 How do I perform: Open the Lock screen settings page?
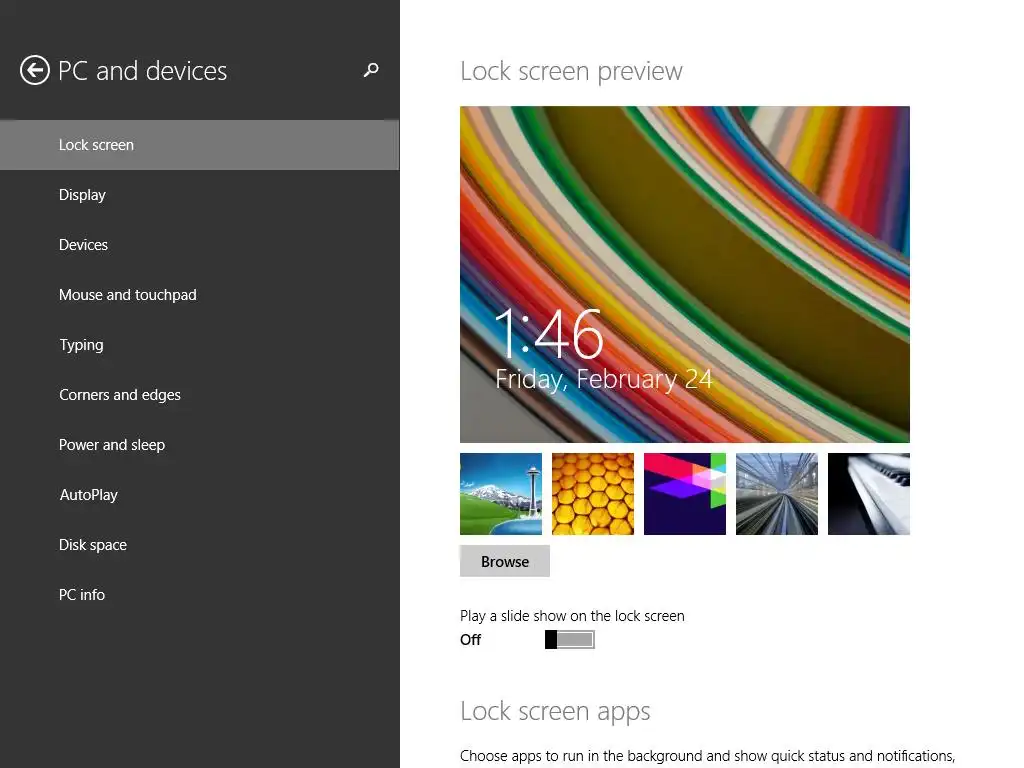pos(96,145)
